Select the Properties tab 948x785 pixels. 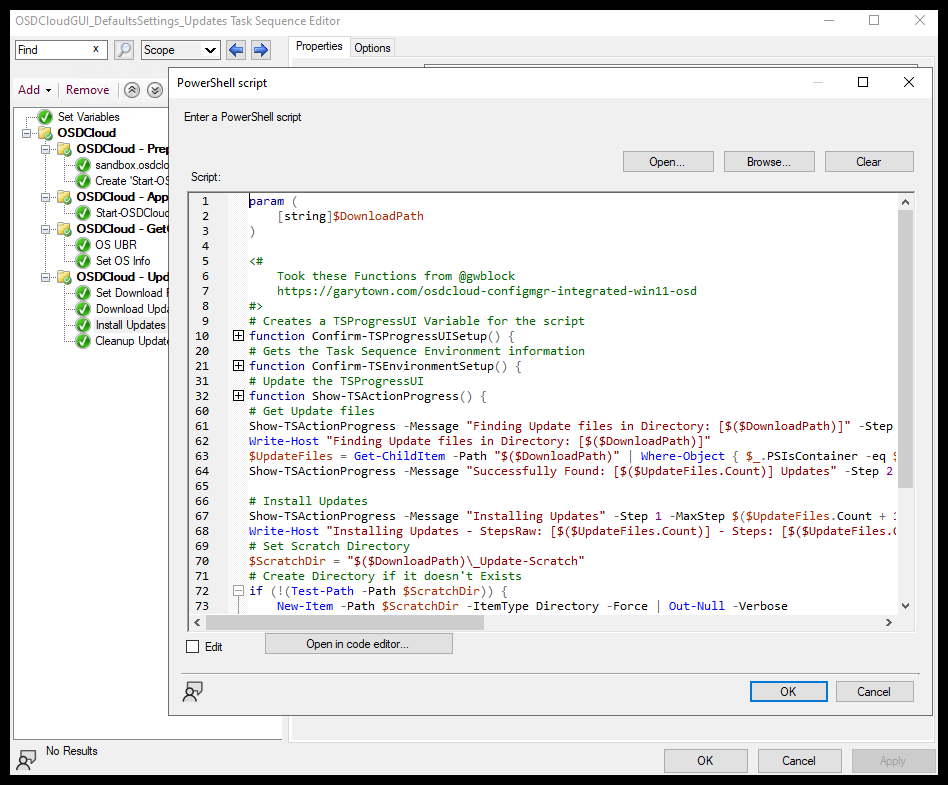[x=318, y=46]
